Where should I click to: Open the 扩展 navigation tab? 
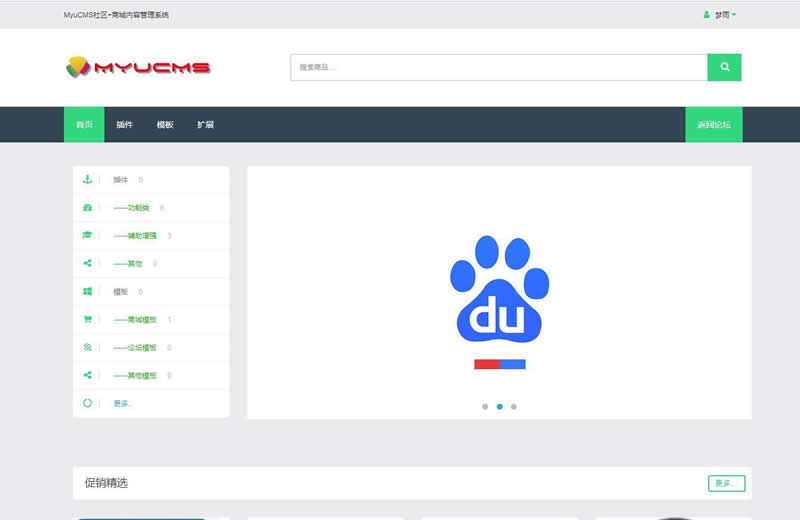coord(205,125)
